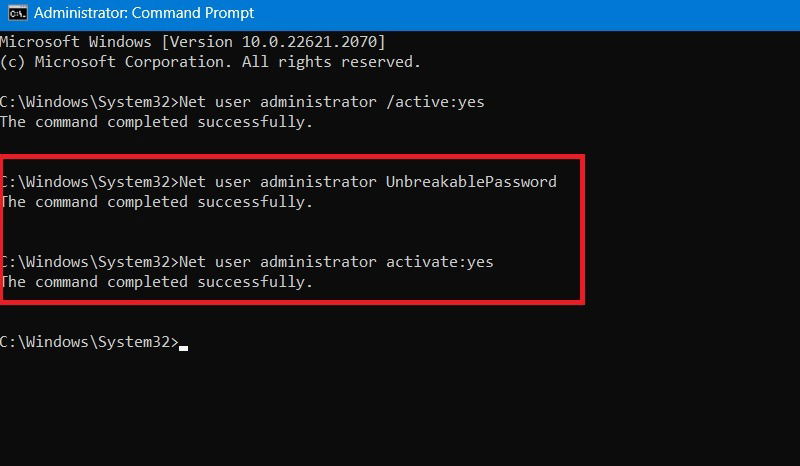Click the first "The command completed successfully." message
The image size is (800, 466).
156,122
